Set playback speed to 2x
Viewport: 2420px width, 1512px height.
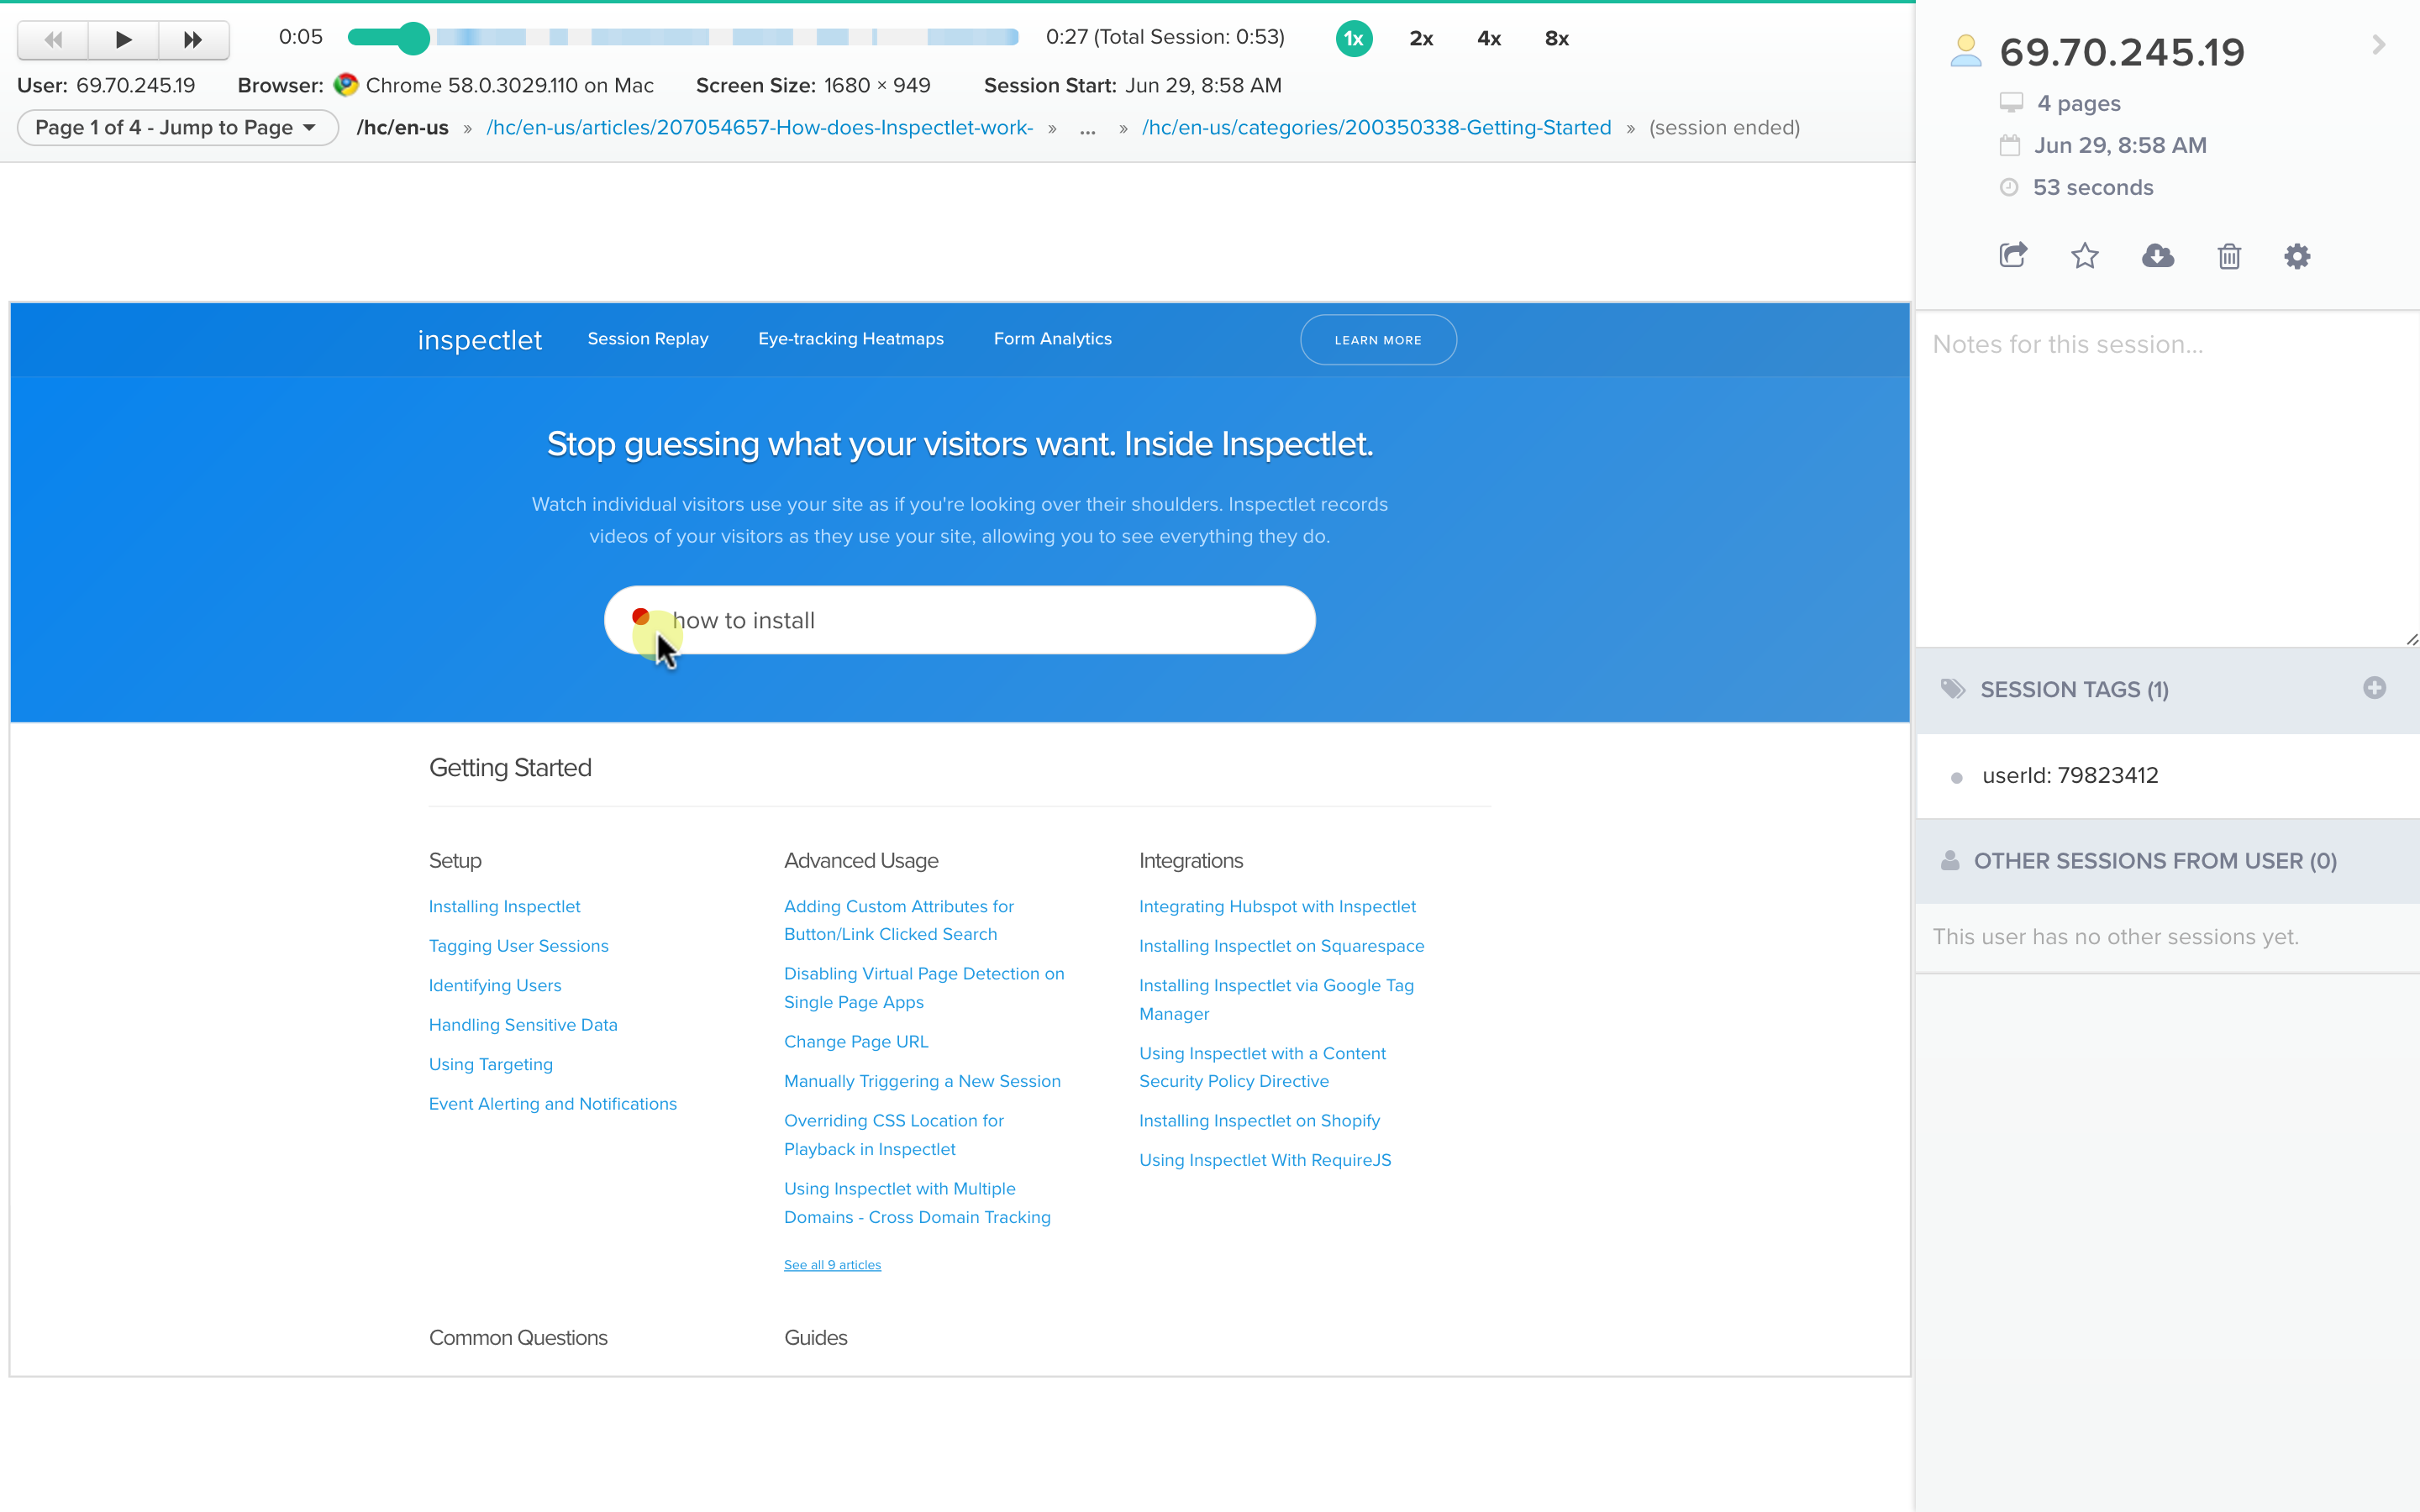pyautogui.click(x=1421, y=39)
